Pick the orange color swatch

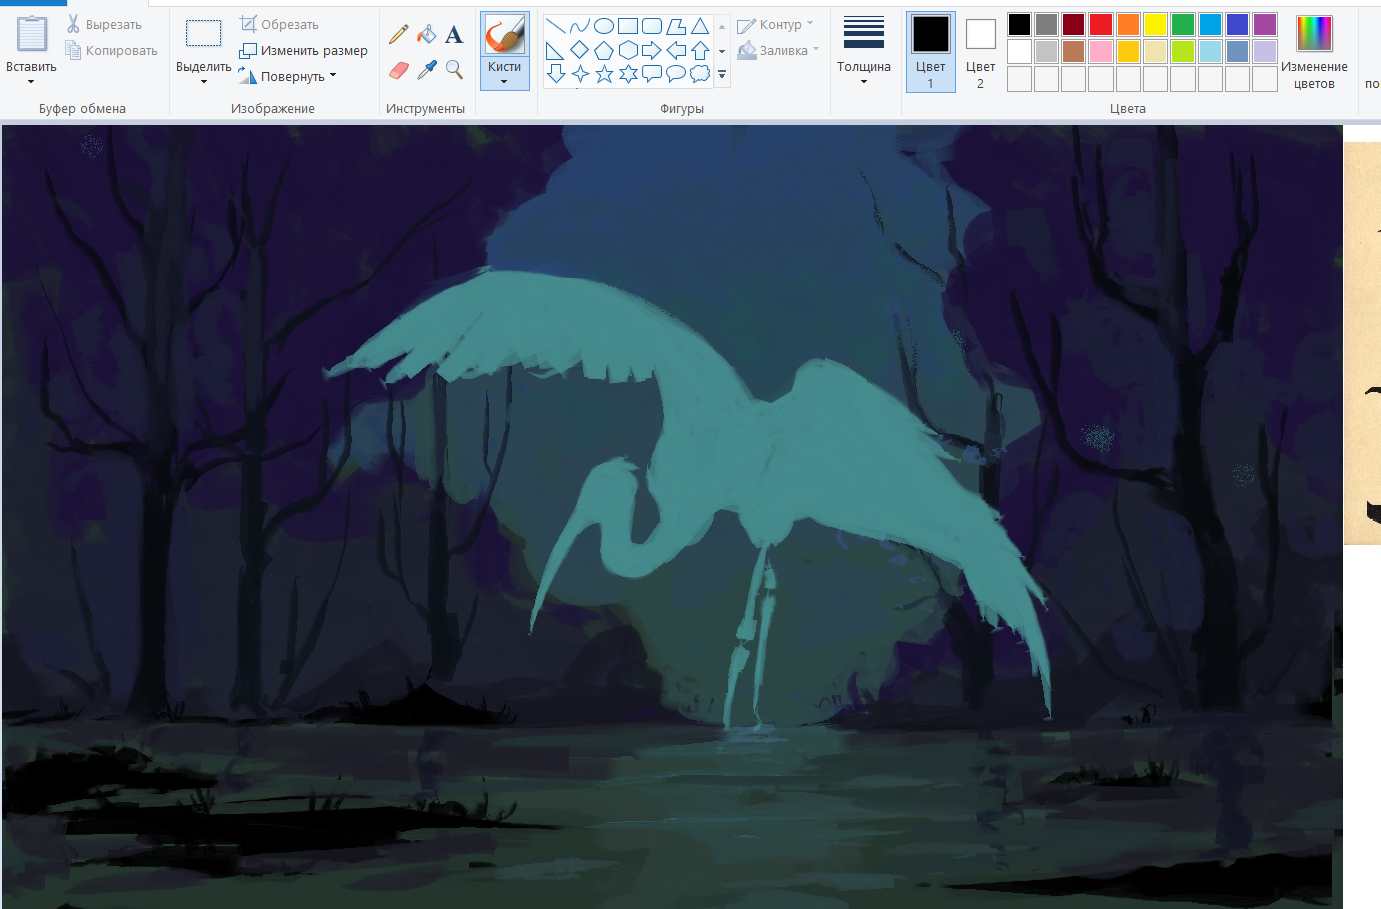click(1128, 24)
